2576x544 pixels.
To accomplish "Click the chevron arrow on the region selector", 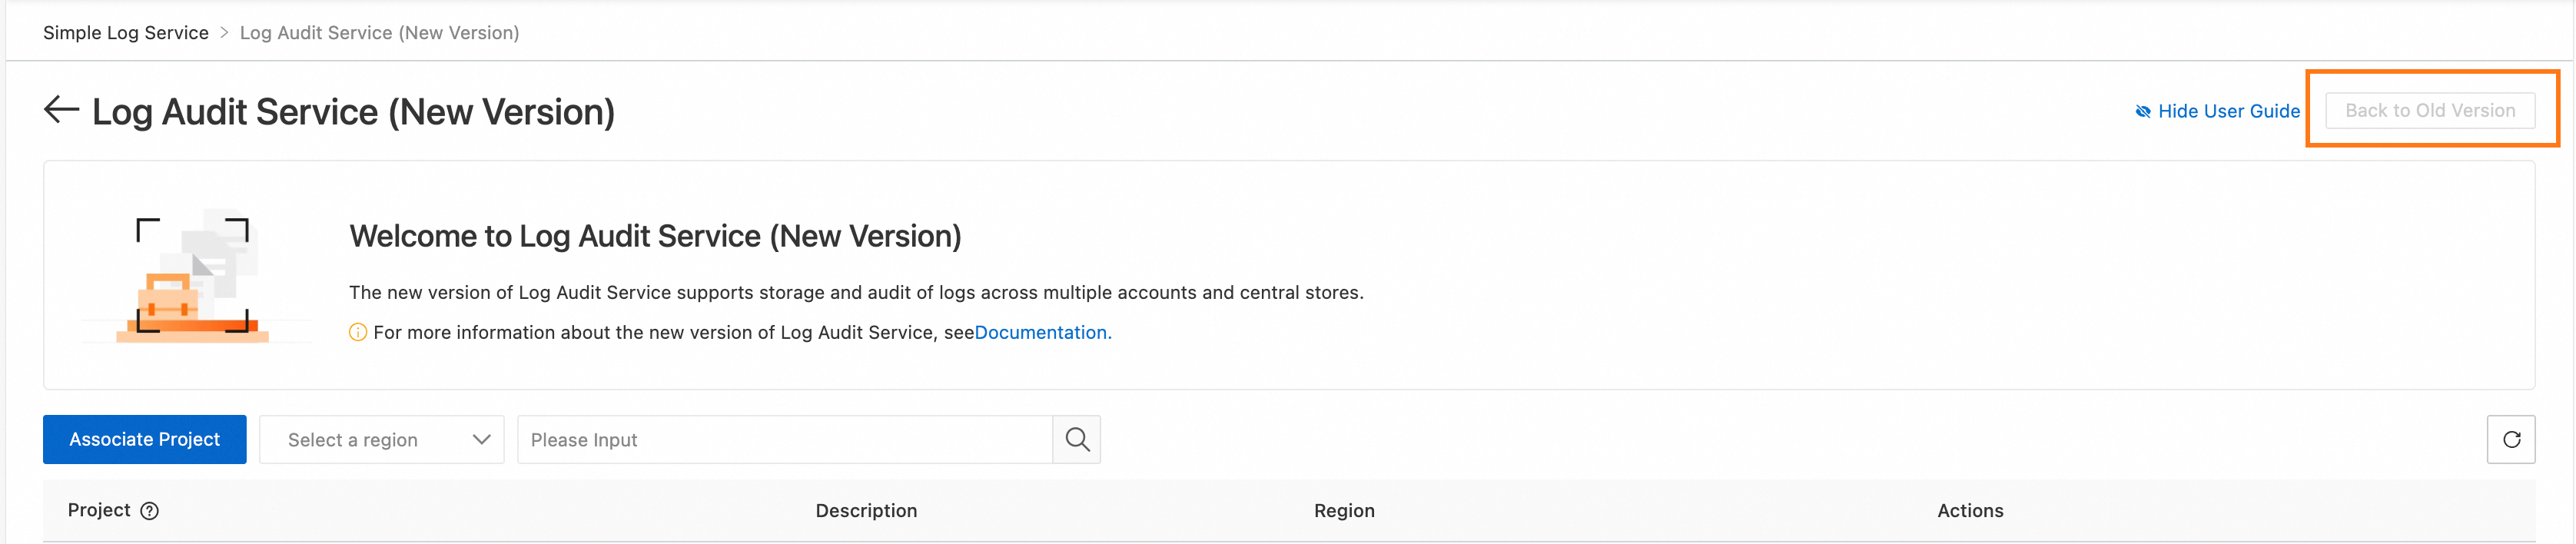I will click(481, 440).
